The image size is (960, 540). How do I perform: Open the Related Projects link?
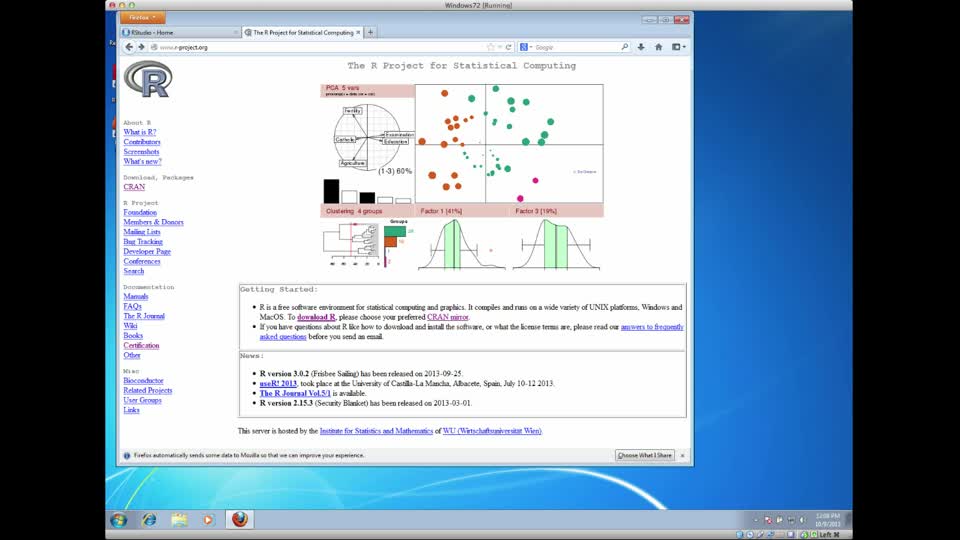[148, 391]
